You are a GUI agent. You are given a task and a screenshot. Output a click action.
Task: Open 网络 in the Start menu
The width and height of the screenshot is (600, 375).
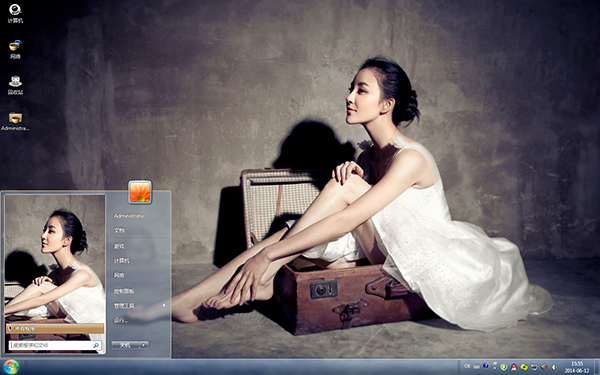point(119,275)
